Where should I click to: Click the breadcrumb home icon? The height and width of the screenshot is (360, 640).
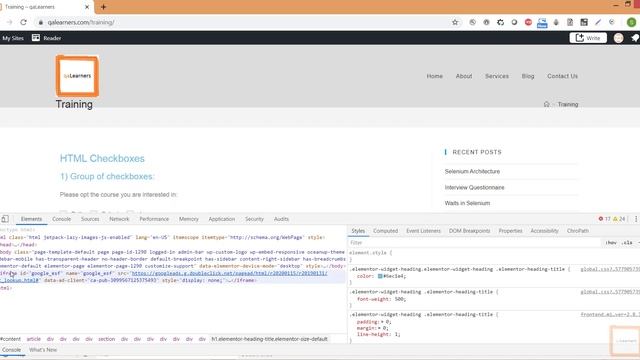tap(547, 104)
